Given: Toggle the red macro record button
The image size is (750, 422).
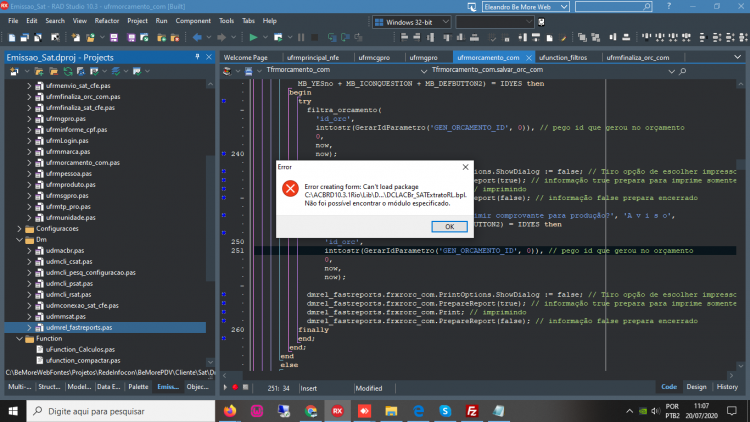Looking at the screenshot, I should click(235, 387).
